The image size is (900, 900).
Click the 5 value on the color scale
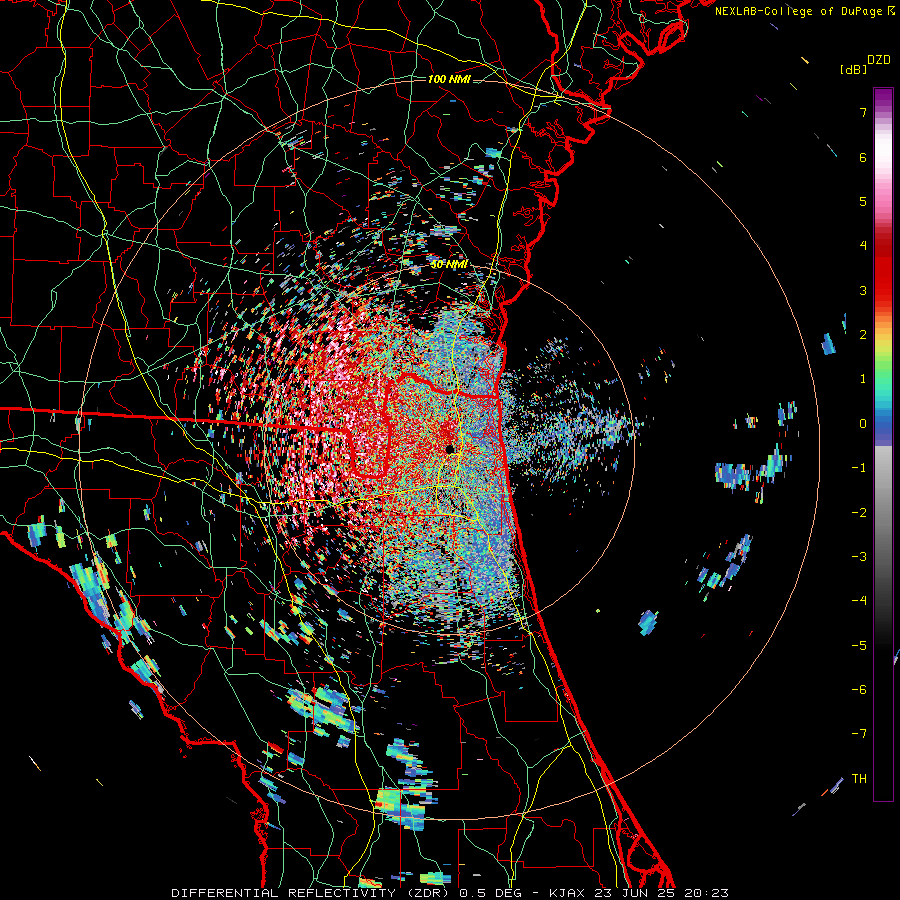(863, 201)
